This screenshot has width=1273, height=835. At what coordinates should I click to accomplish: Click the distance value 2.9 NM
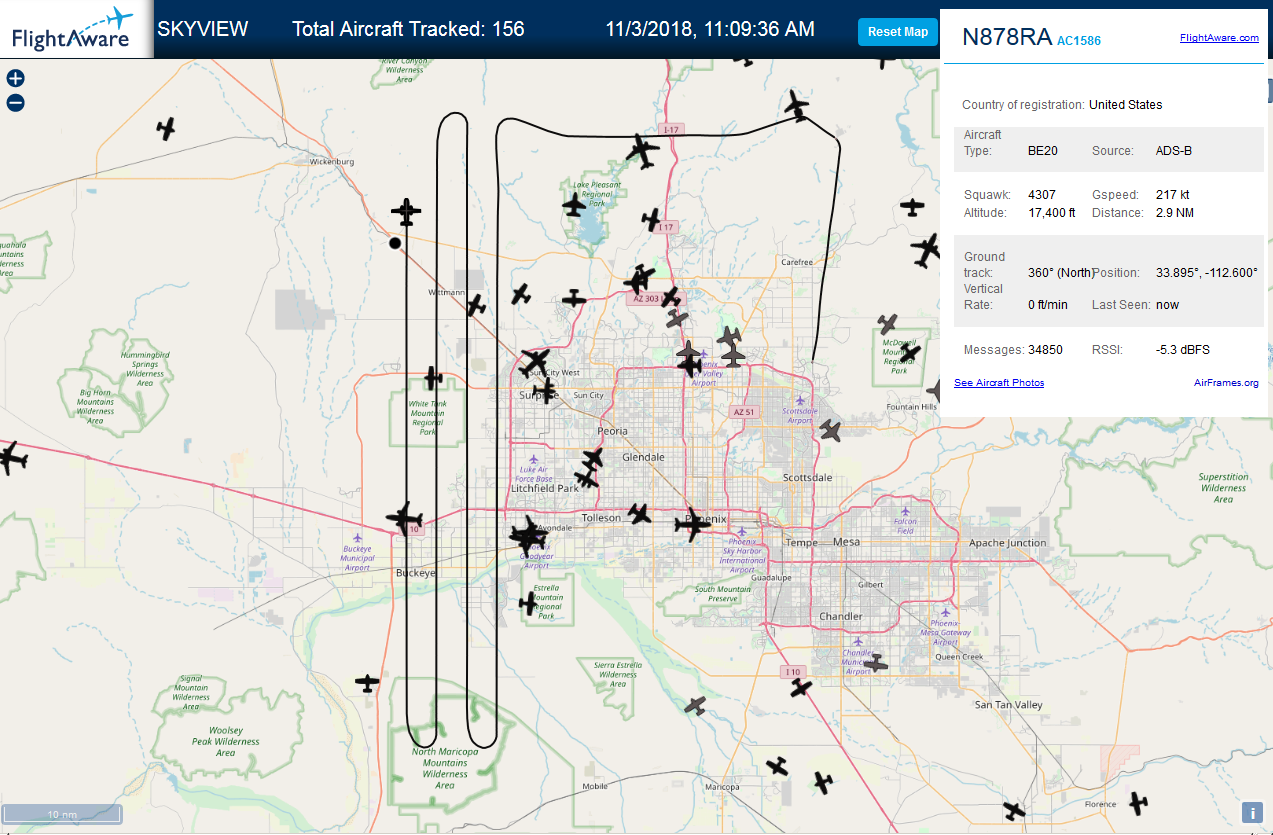coord(1174,213)
